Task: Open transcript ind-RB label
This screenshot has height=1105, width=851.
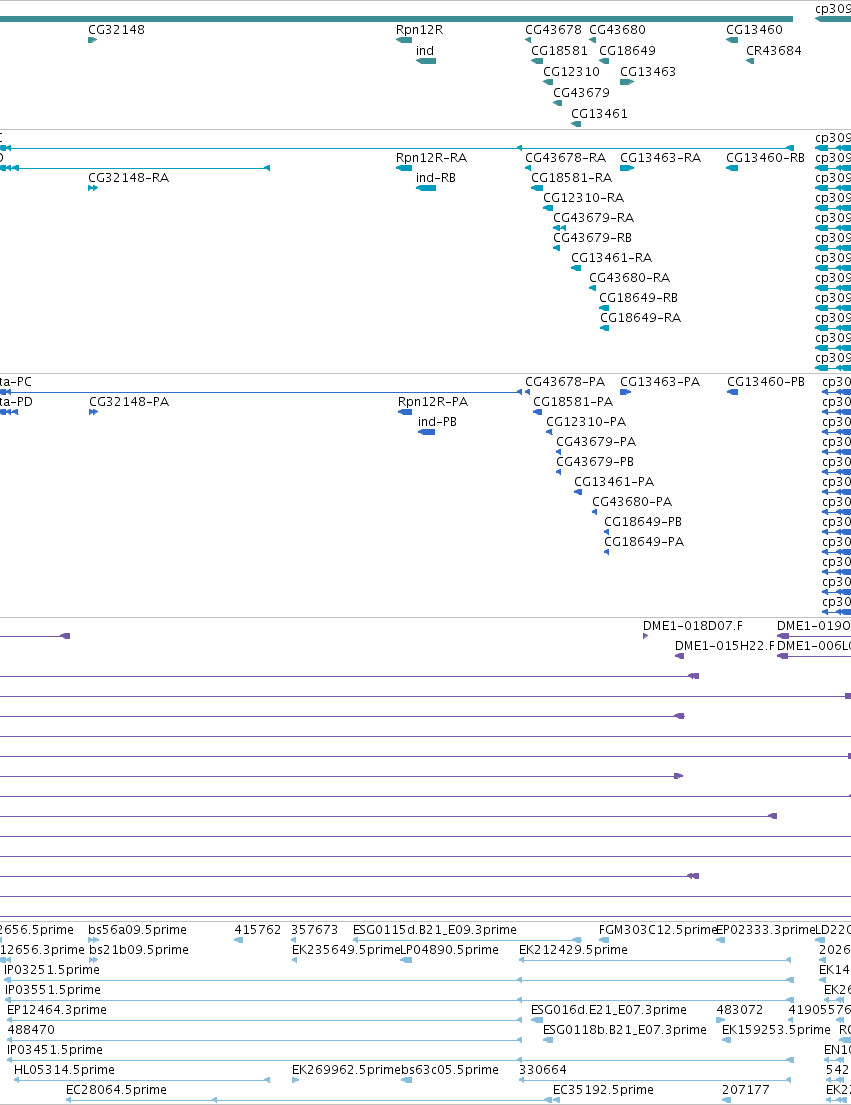Action: point(435,178)
